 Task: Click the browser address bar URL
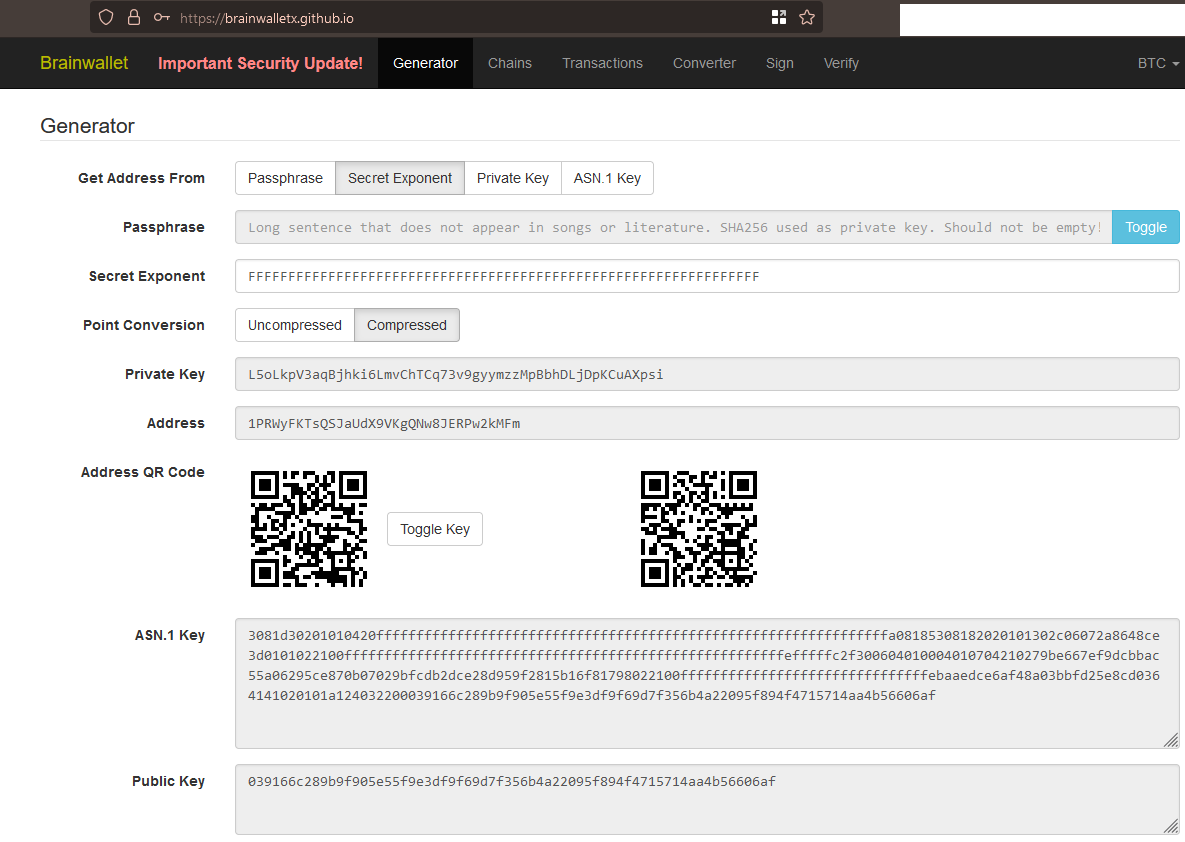[267, 18]
